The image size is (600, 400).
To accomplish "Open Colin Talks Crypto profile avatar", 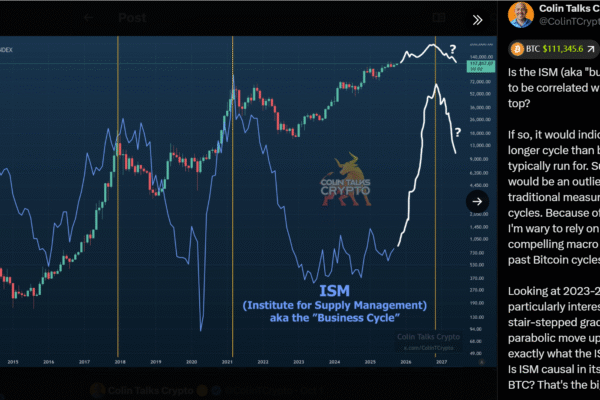I will point(520,15).
